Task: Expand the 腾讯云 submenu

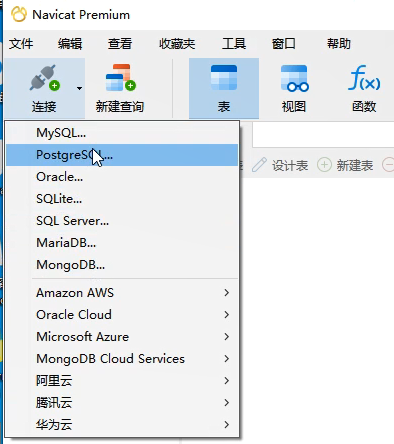Action: (x=122, y=403)
